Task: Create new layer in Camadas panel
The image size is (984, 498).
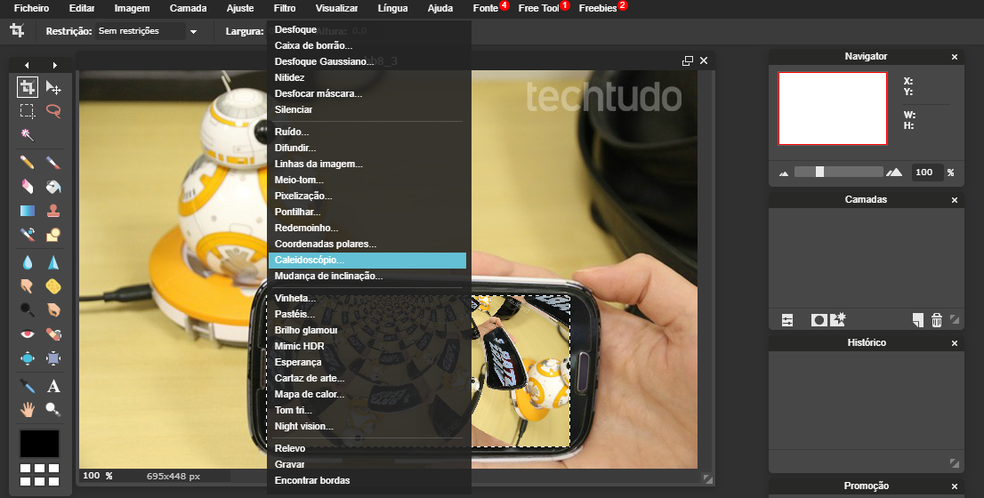Action: point(918,321)
